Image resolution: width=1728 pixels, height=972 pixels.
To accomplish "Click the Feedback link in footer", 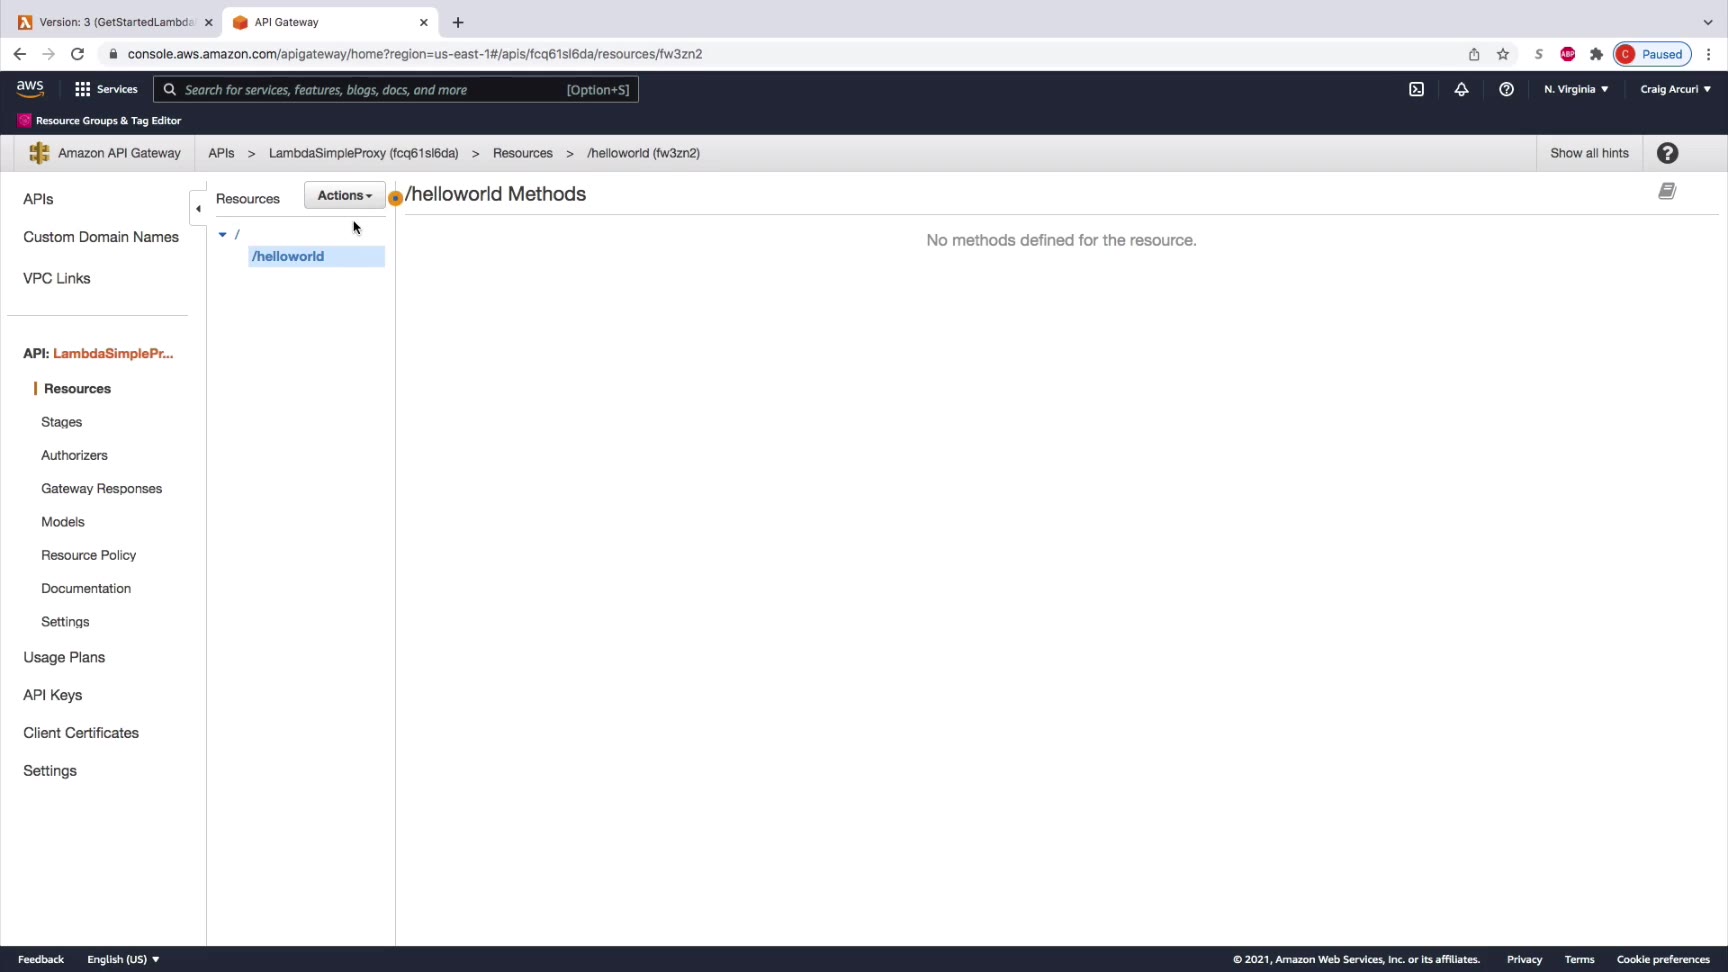I will pyautogui.click(x=41, y=959).
